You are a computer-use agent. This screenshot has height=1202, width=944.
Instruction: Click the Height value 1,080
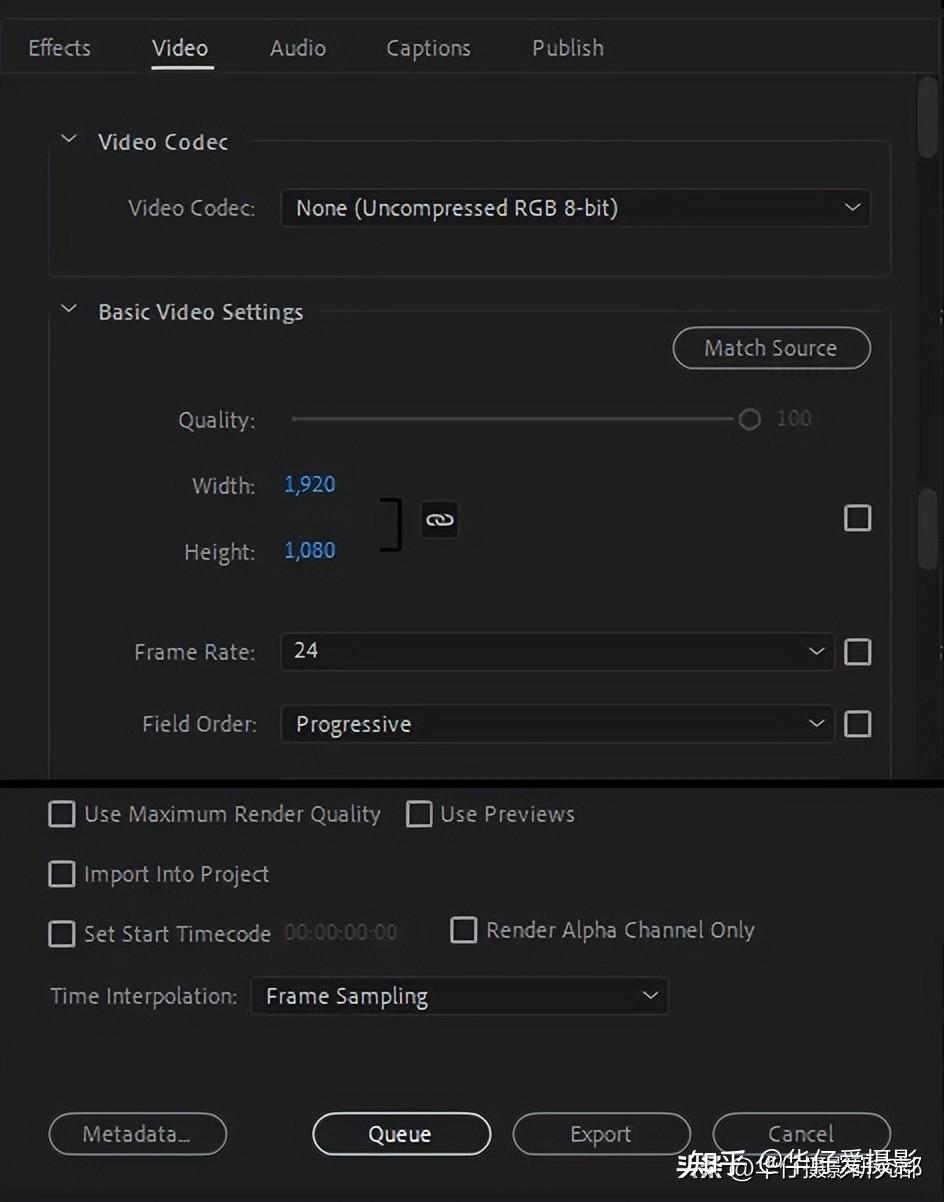310,551
